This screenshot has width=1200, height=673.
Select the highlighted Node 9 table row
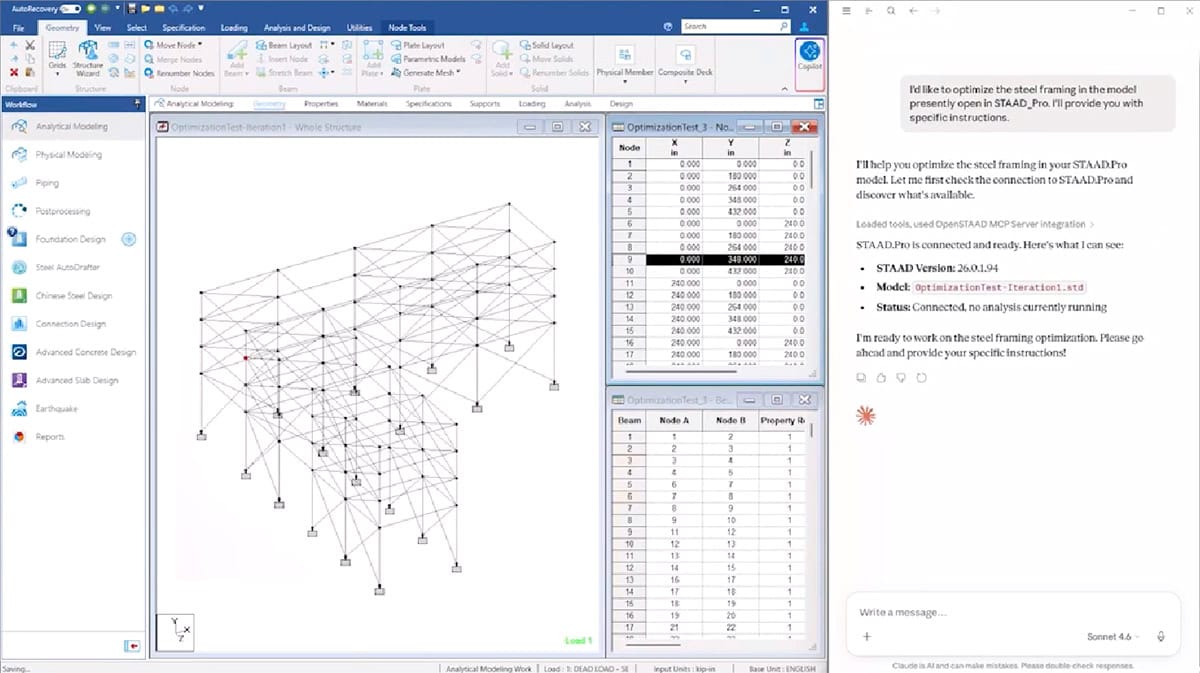pos(708,260)
